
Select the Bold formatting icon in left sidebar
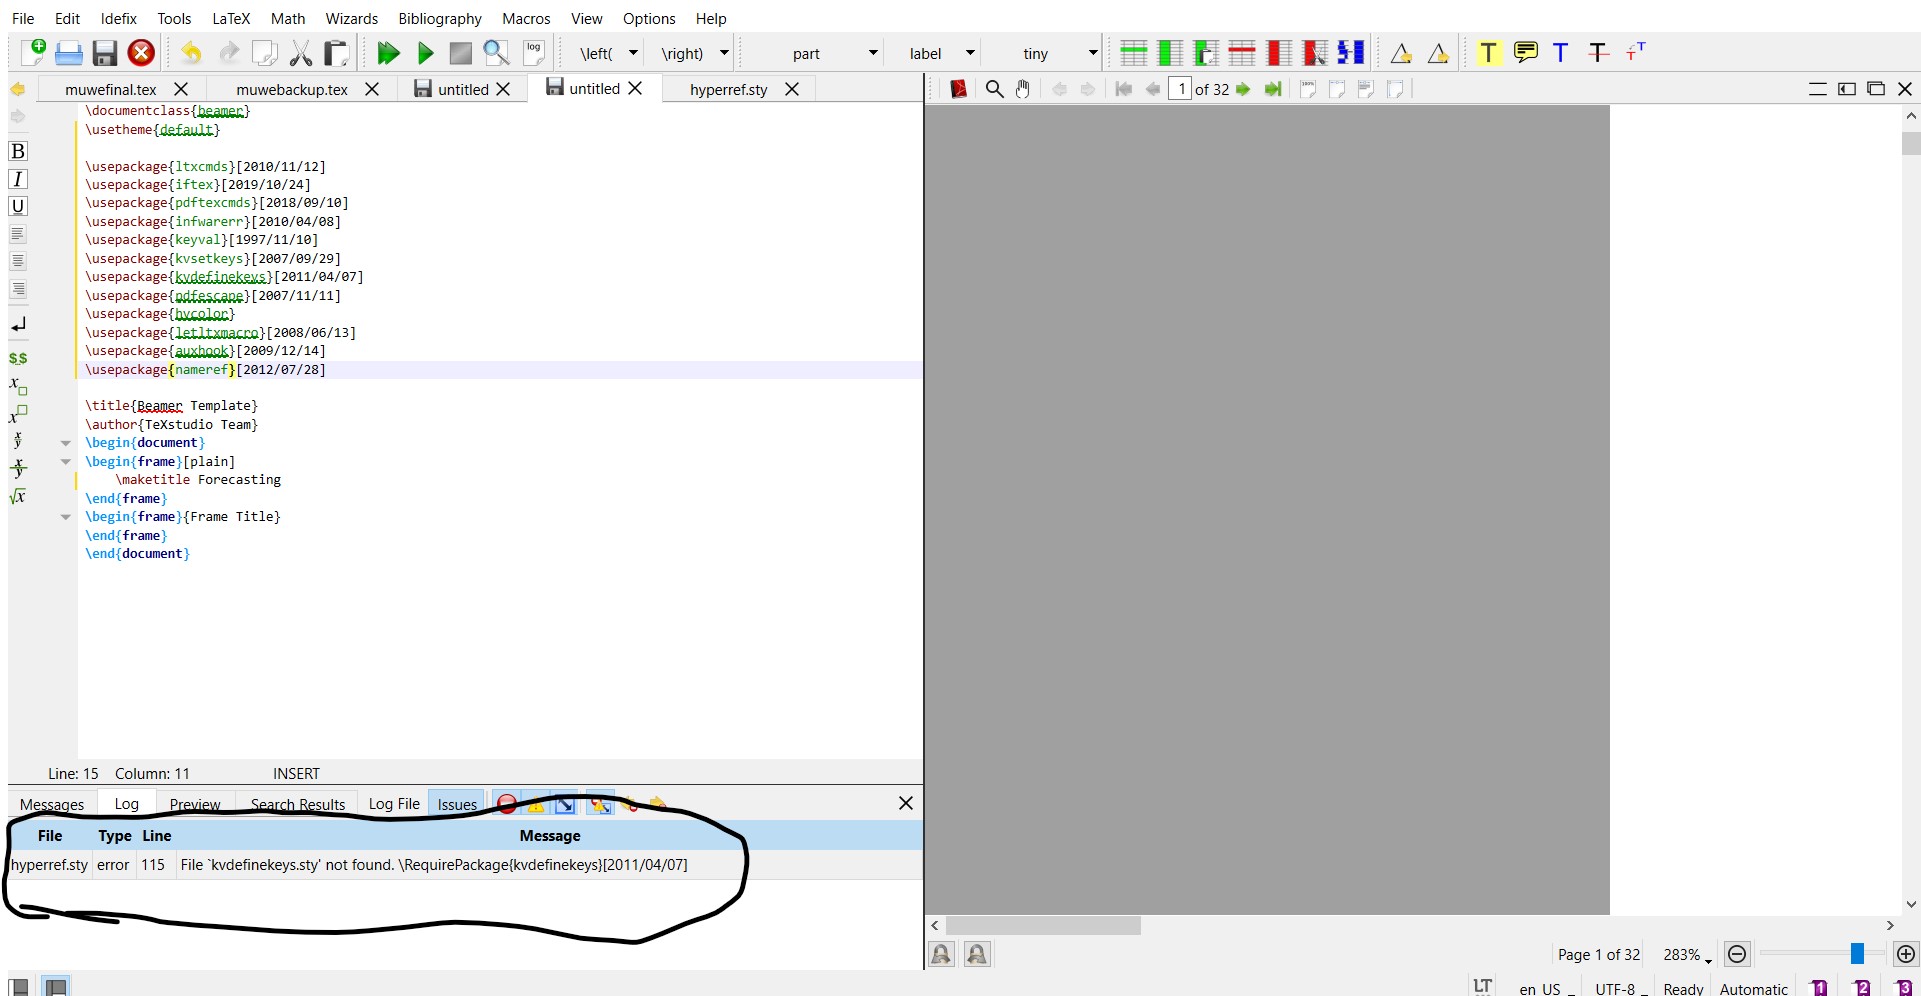tap(18, 151)
